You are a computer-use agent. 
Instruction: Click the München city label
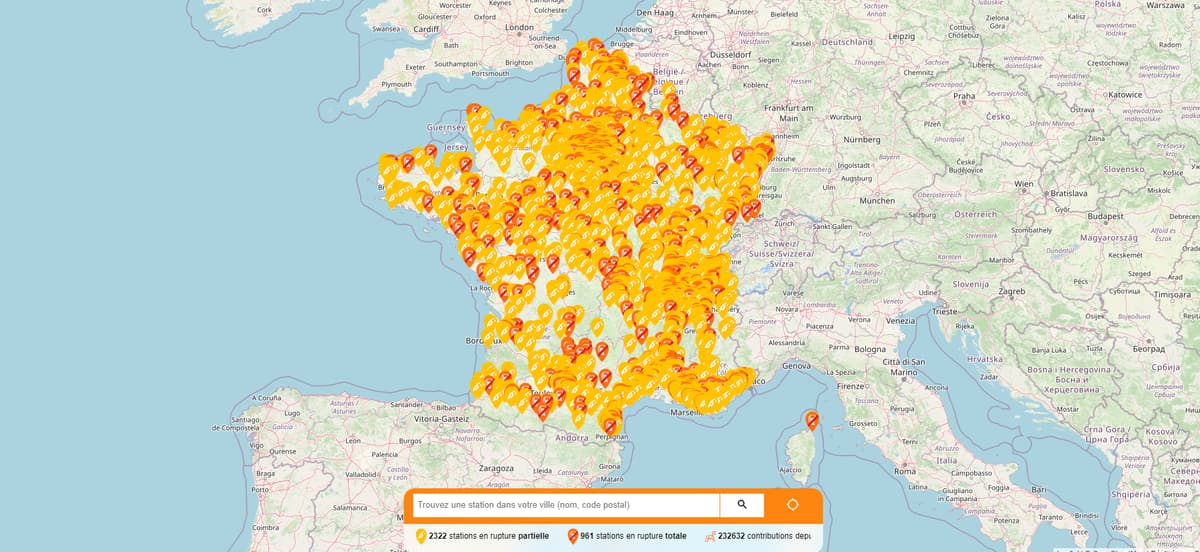(877, 201)
